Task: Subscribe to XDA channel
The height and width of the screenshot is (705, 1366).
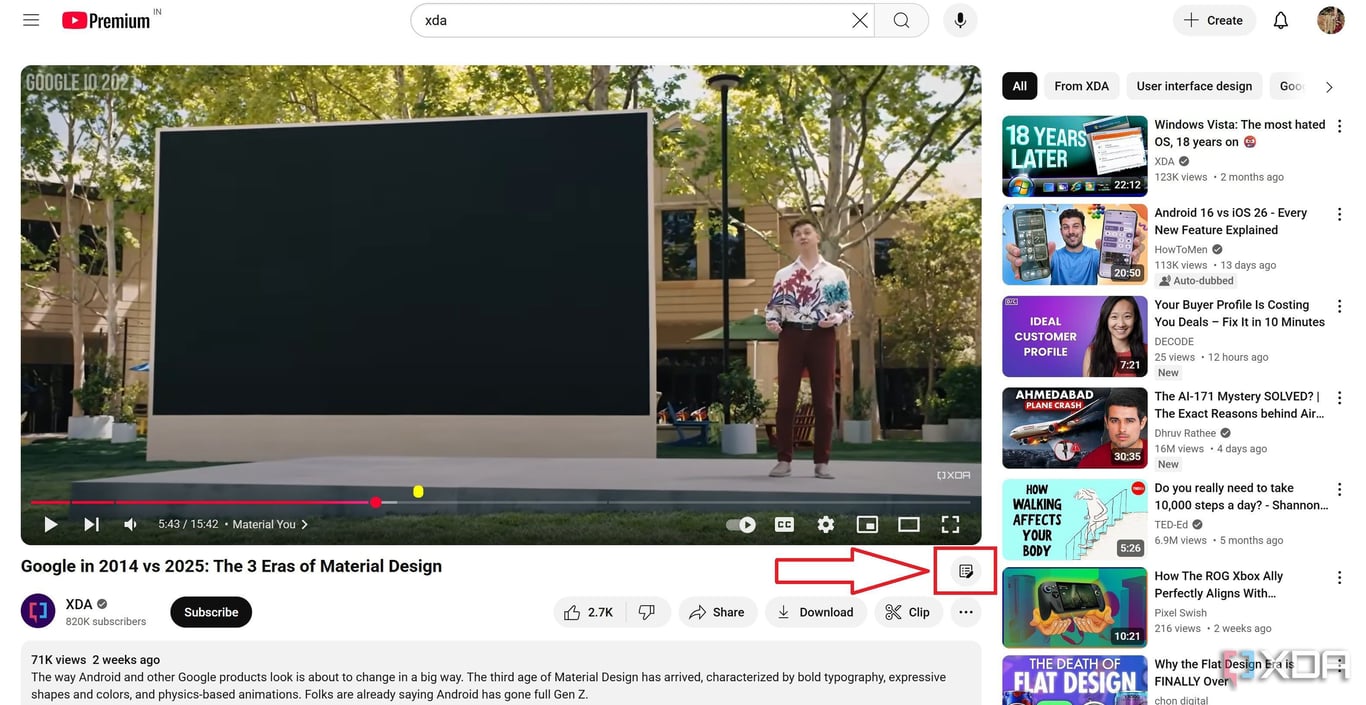Action: [211, 612]
